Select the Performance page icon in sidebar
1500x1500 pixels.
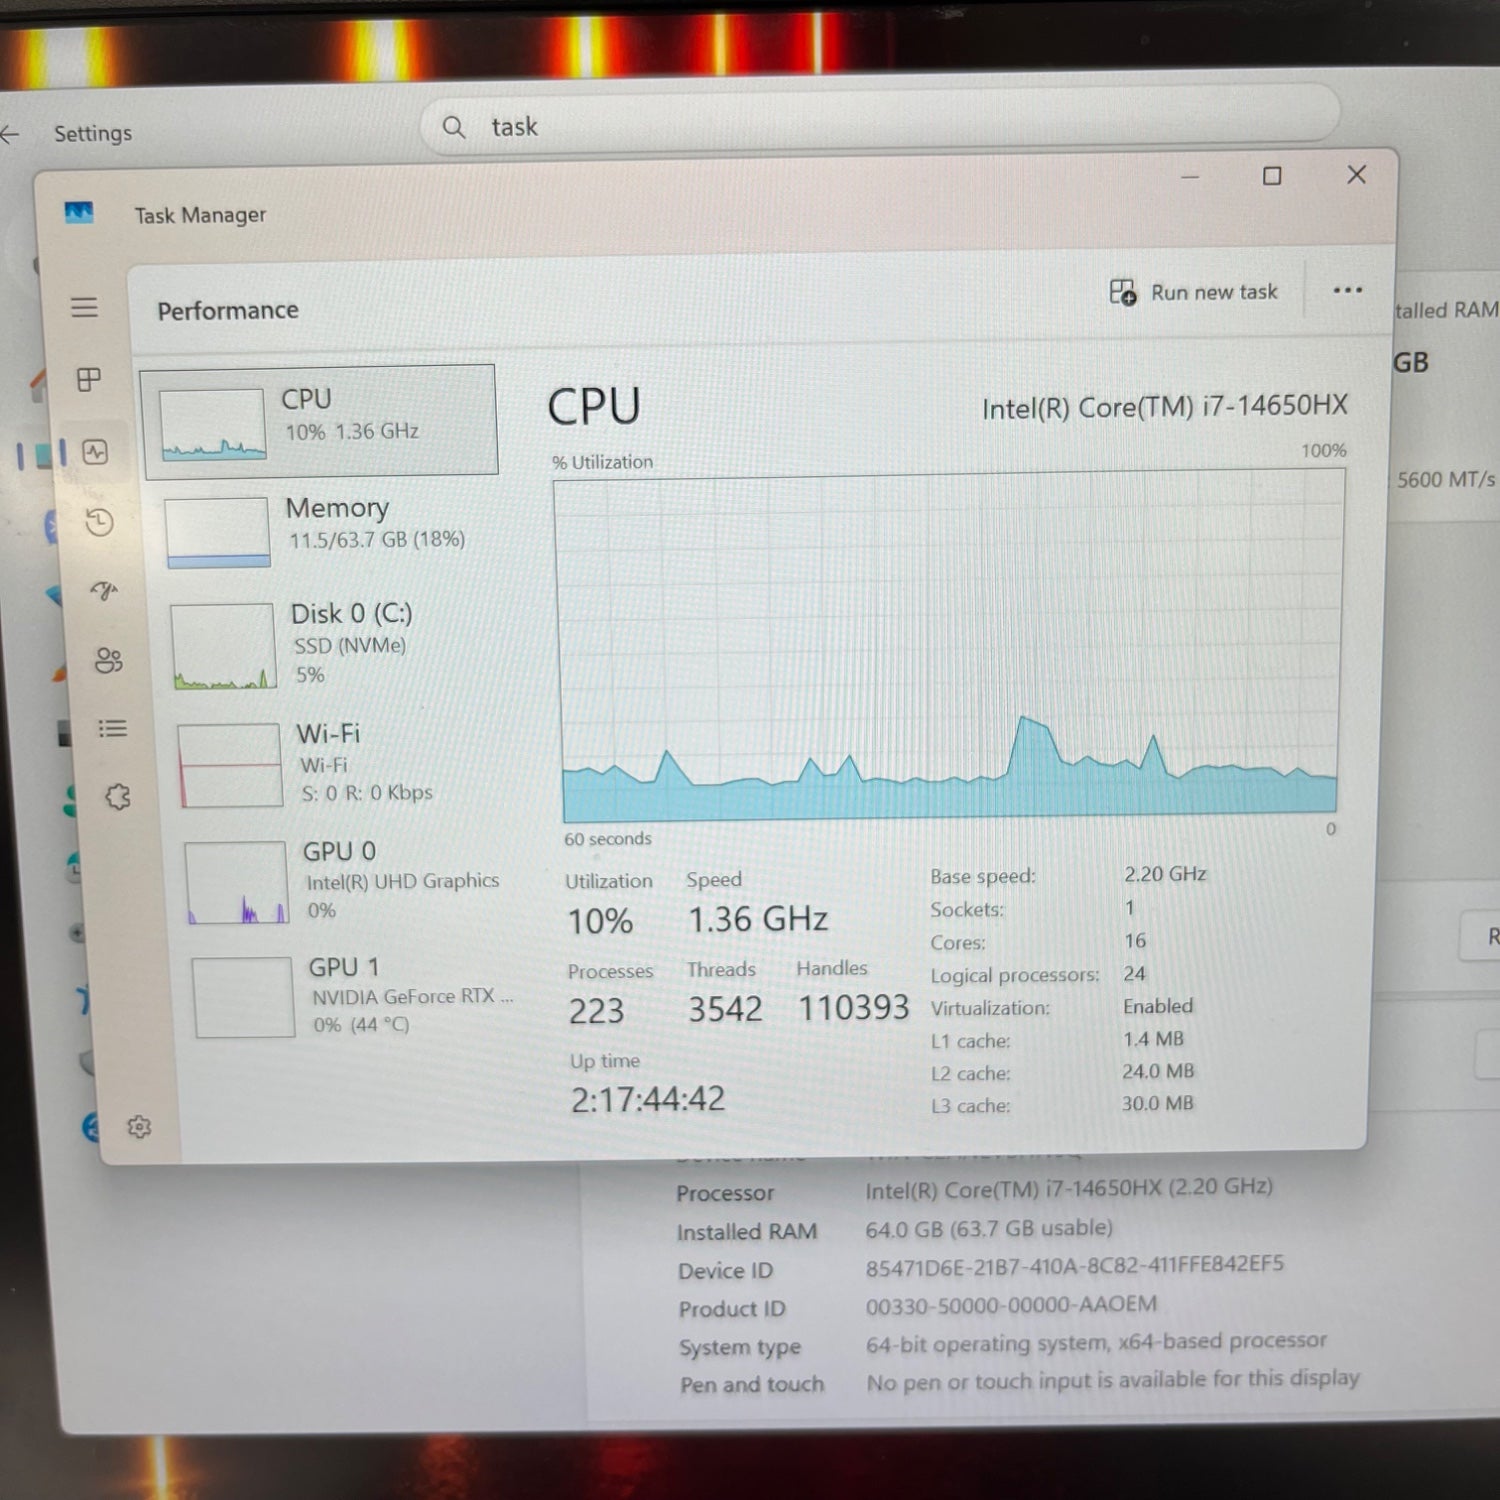[x=95, y=452]
